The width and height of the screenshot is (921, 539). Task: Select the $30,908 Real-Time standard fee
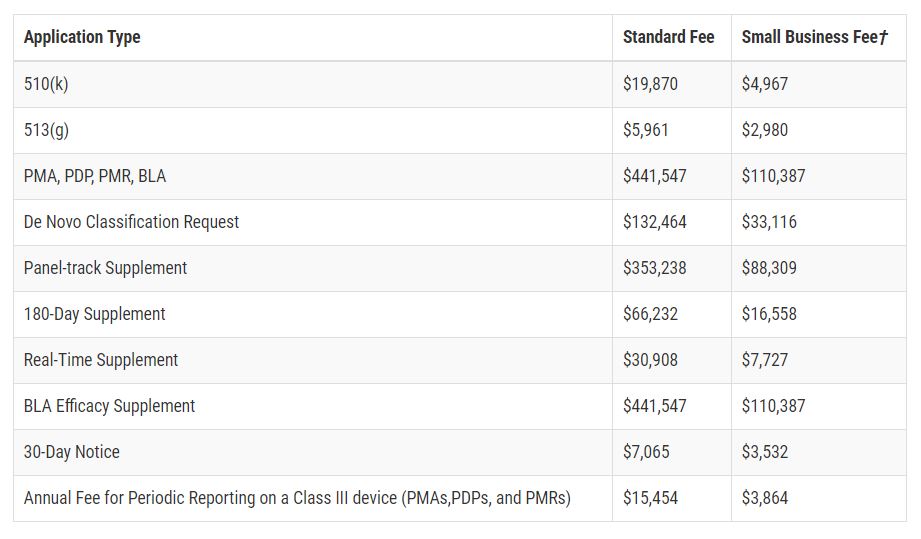(x=650, y=360)
